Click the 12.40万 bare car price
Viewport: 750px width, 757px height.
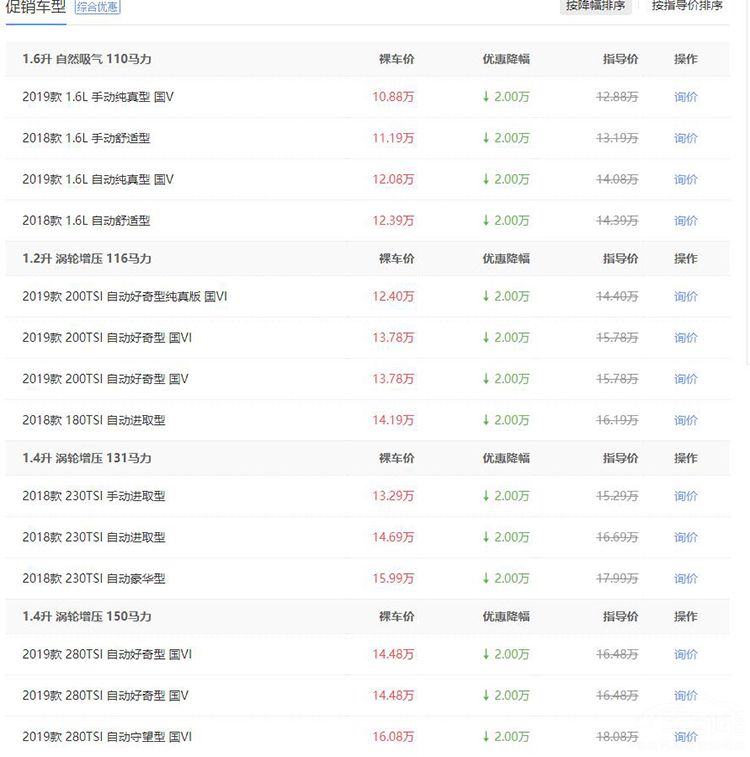click(x=393, y=296)
